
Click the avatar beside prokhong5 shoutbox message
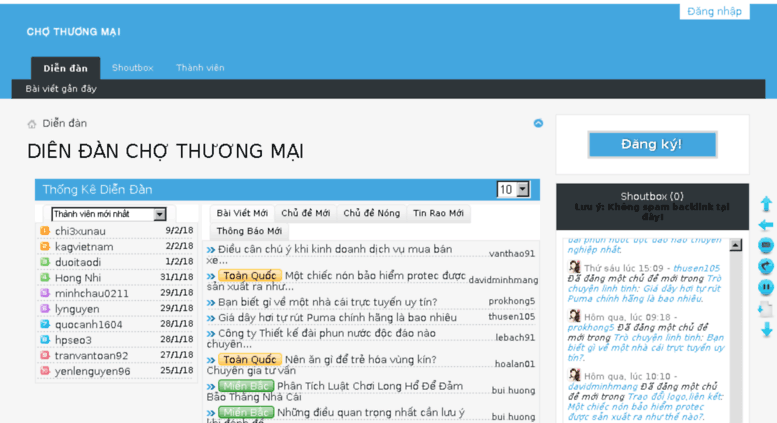click(575, 316)
